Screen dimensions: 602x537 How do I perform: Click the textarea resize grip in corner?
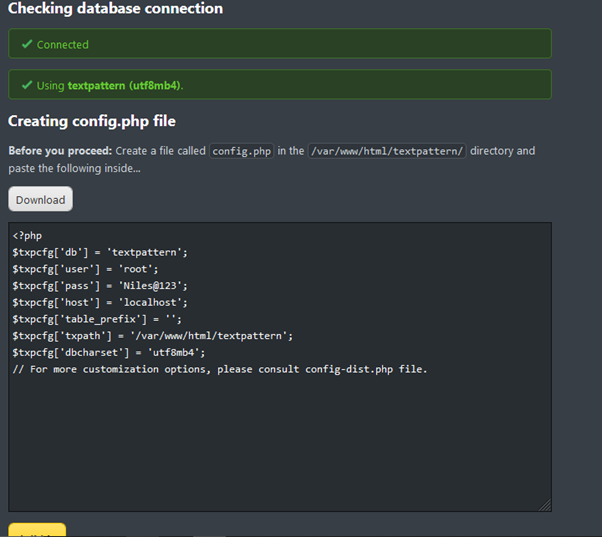544,505
